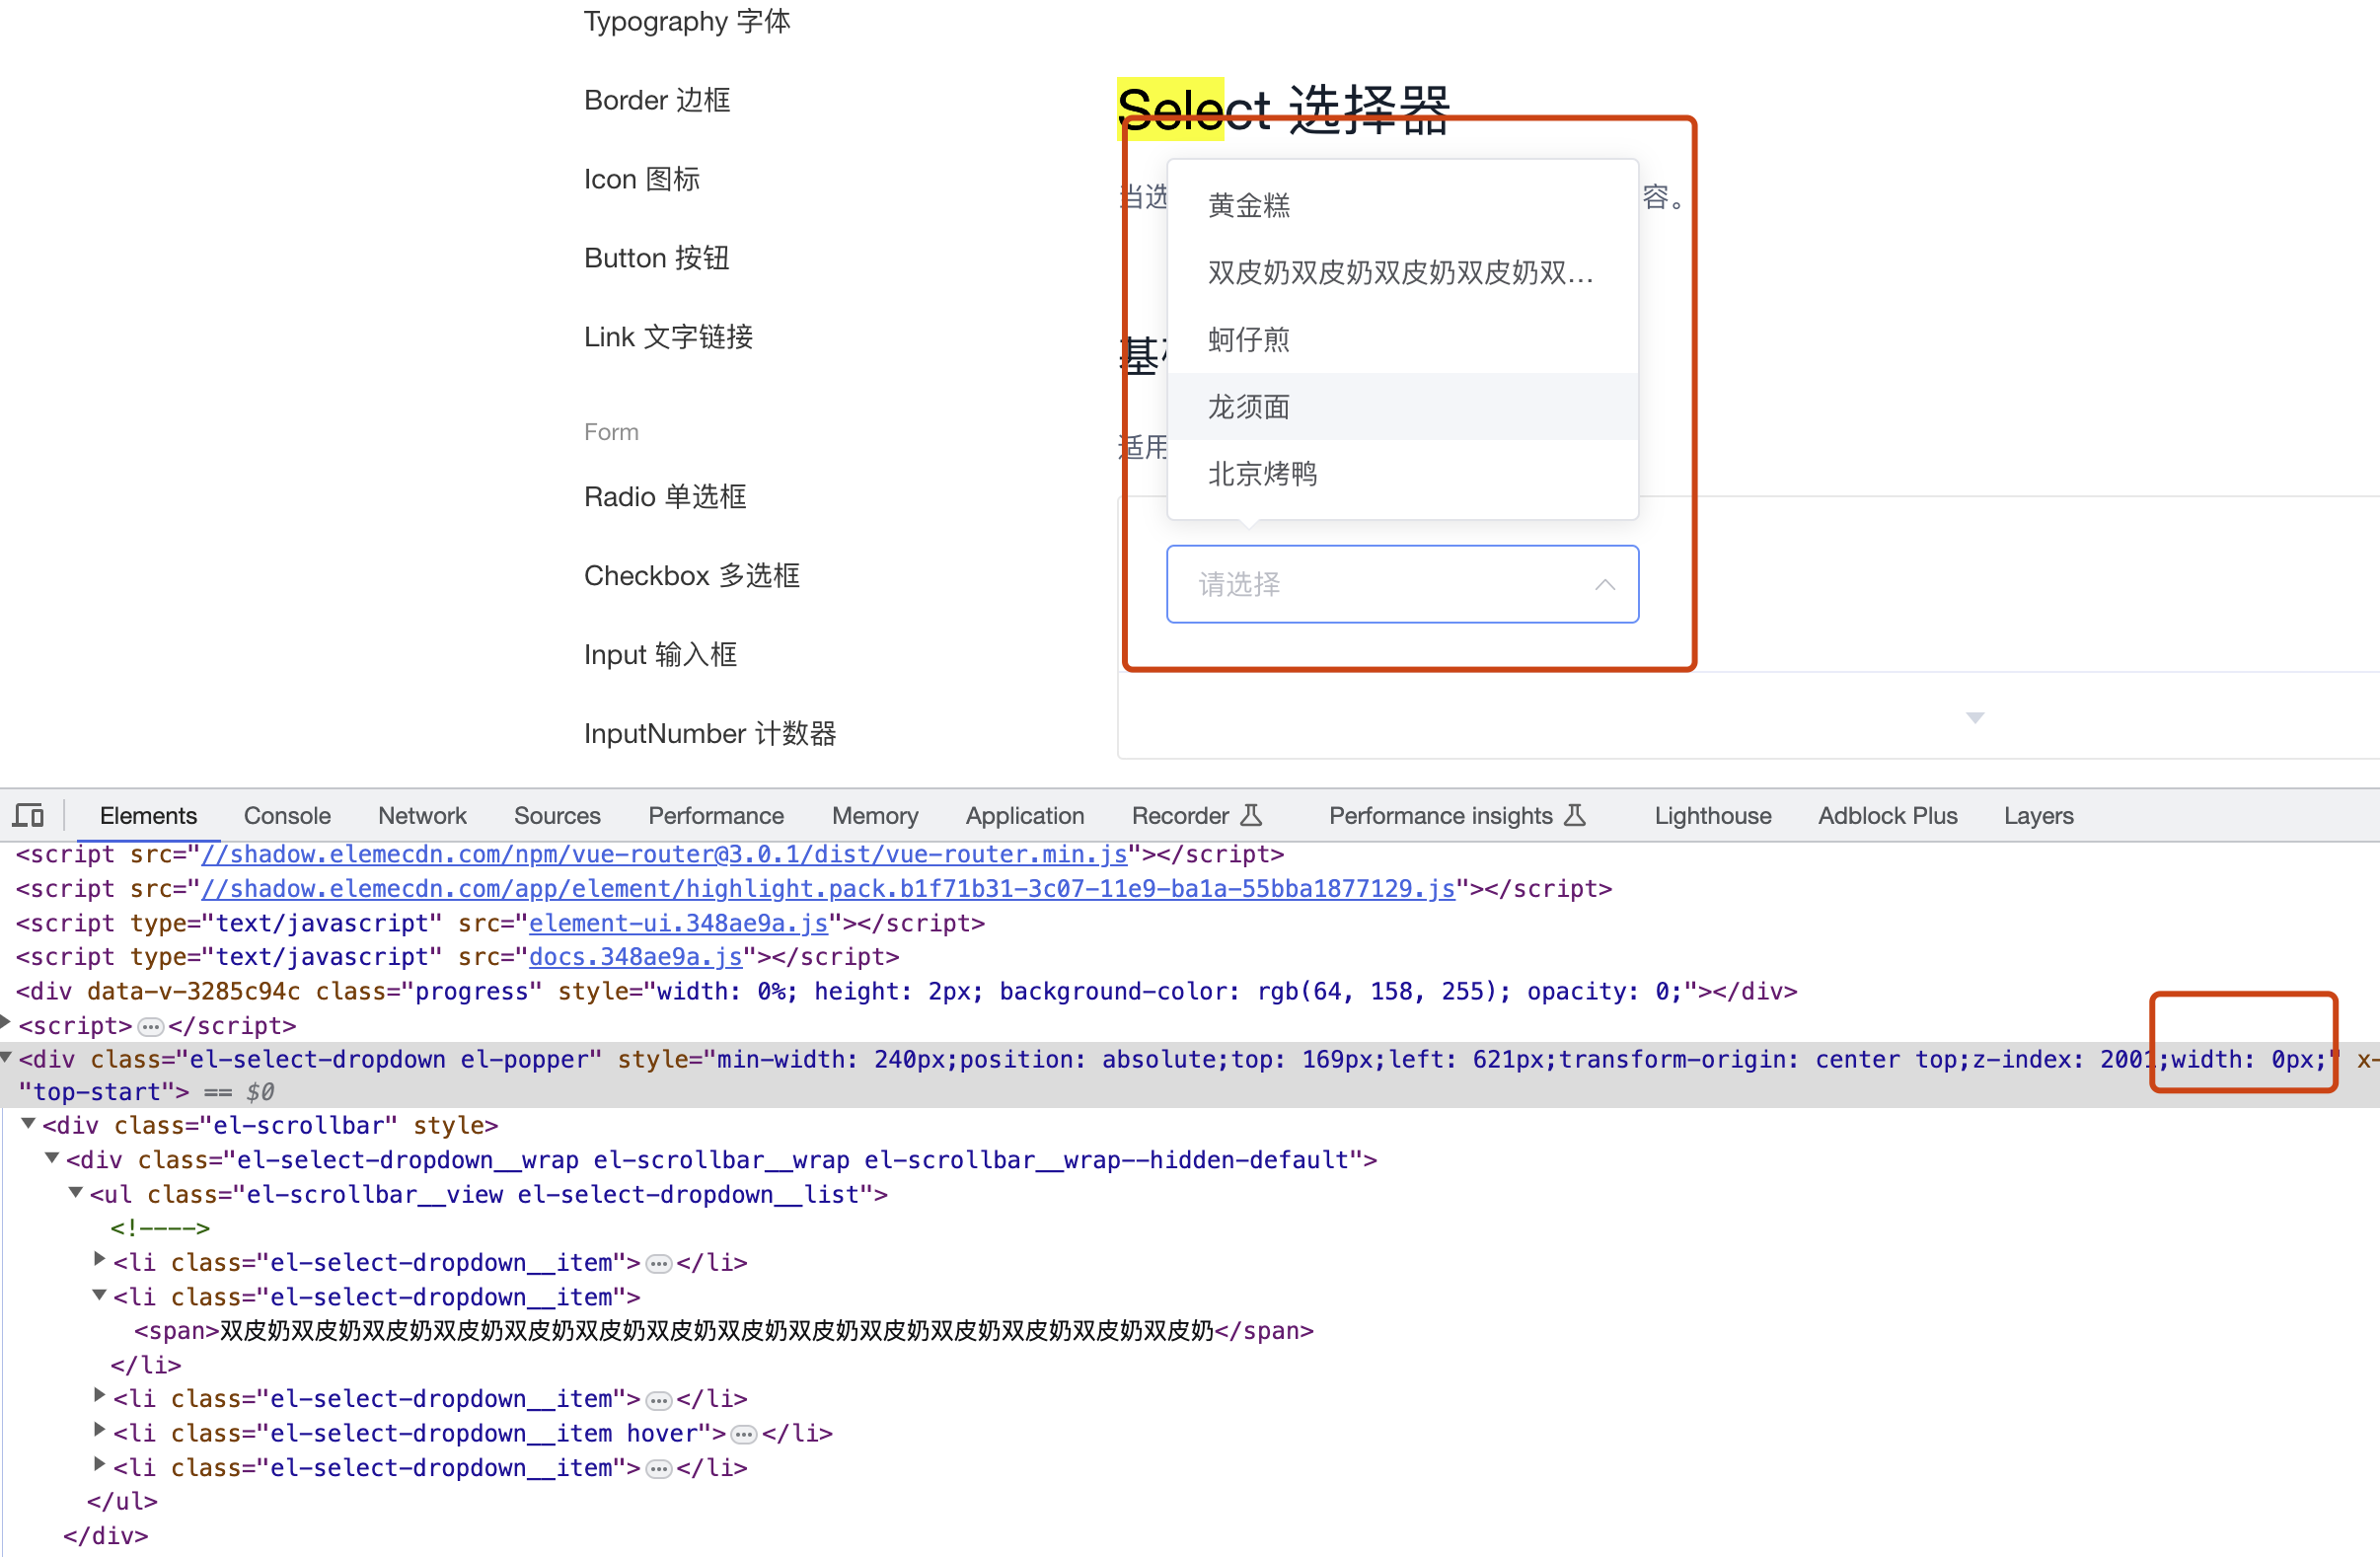Navigate to Button 按钮 page

(657, 258)
